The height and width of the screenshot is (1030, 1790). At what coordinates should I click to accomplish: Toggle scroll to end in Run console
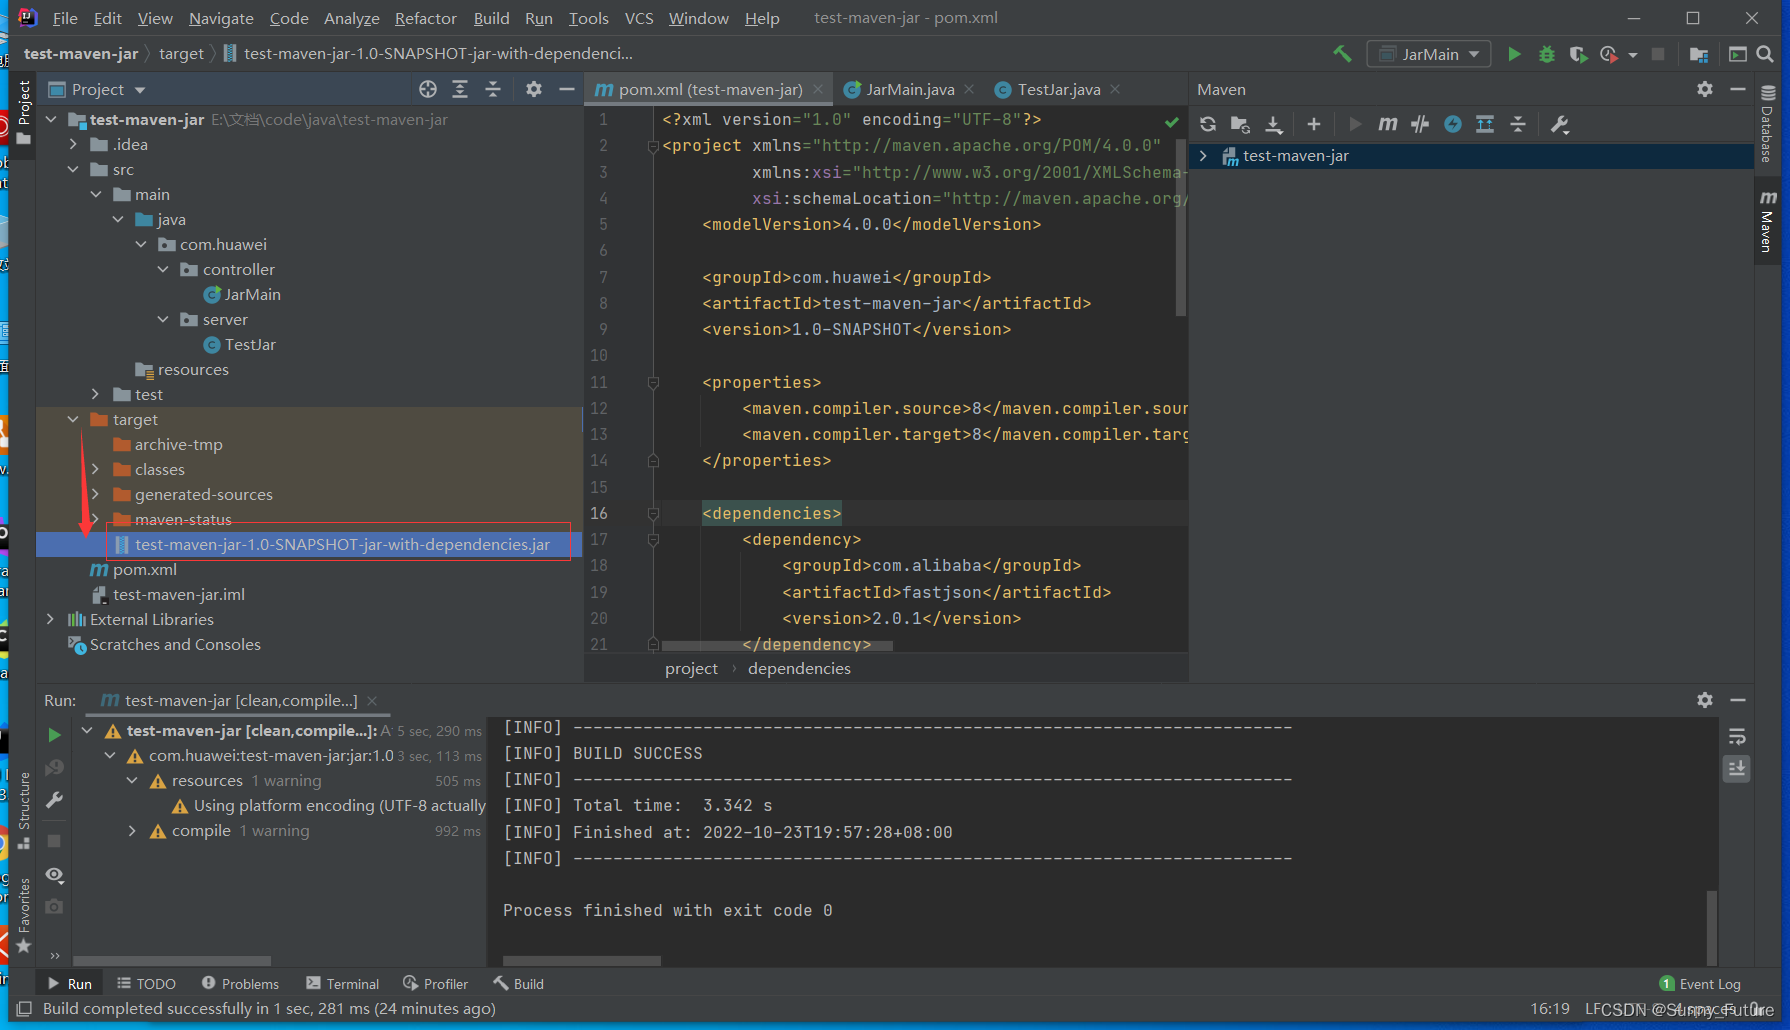pos(1737,768)
